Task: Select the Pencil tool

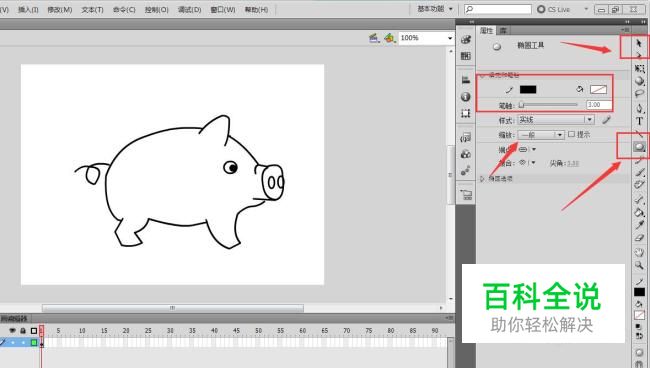Action: pyautogui.click(x=639, y=161)
